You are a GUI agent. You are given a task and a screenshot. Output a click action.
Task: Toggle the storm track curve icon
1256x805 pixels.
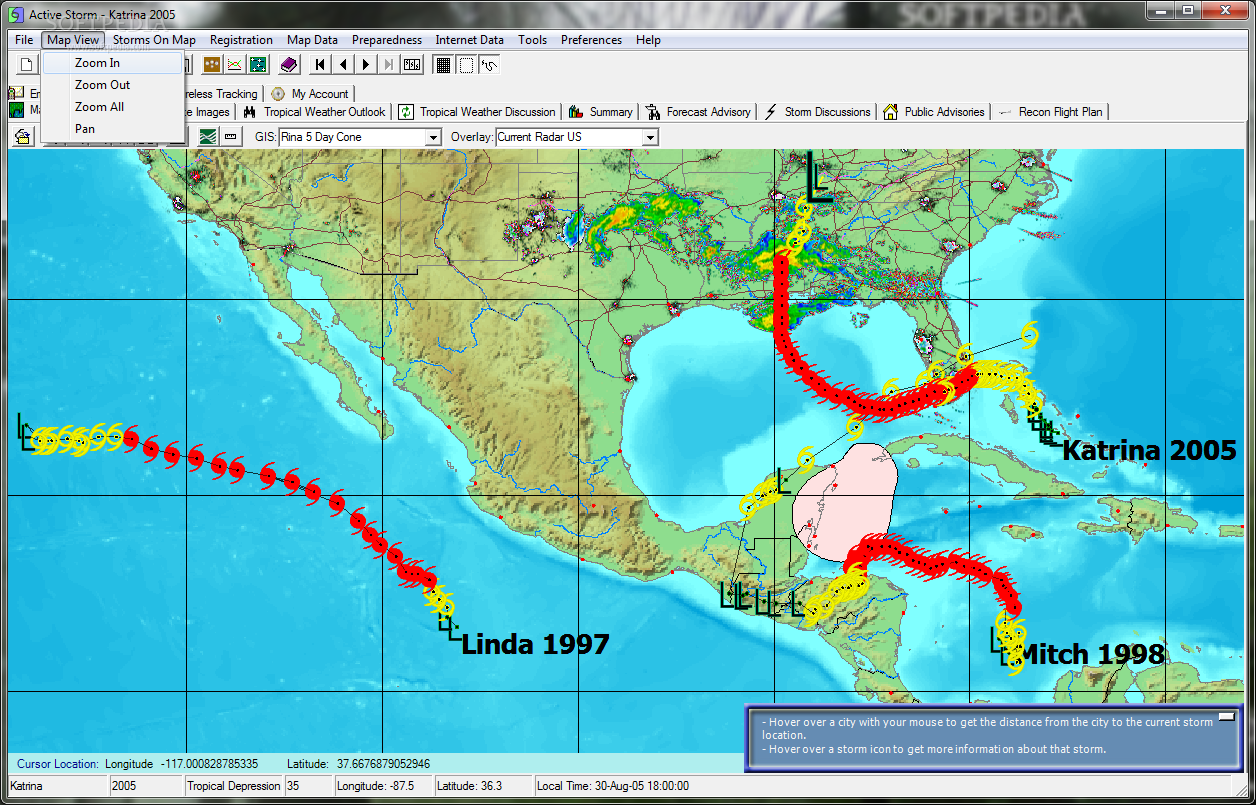point(490,65)
